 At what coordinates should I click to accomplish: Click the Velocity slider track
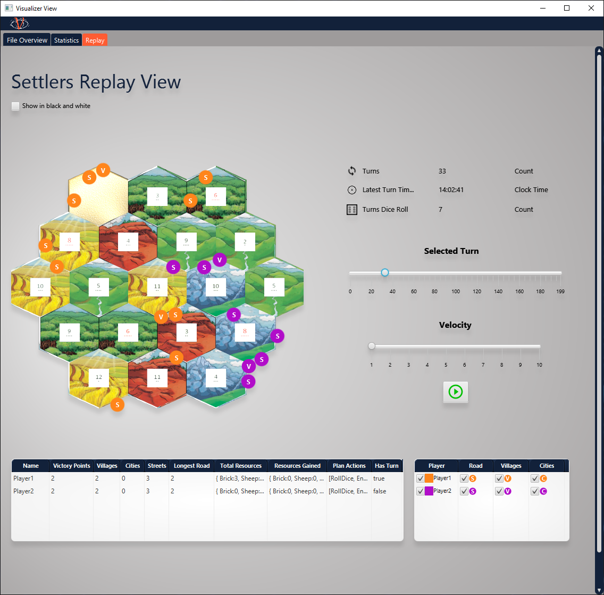point(455,347)
